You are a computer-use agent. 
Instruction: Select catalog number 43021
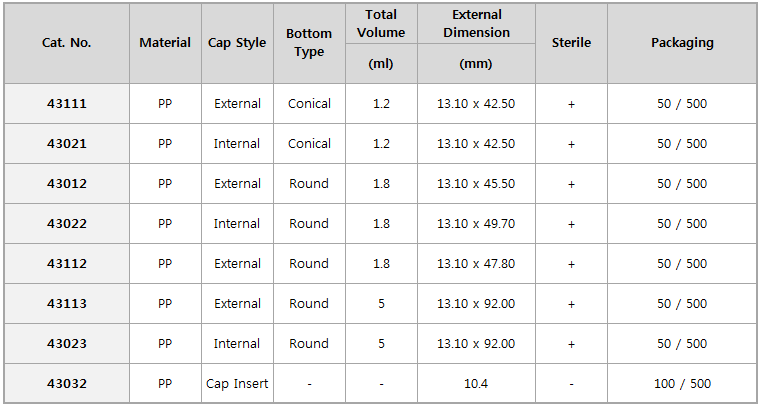click(67, 144)
